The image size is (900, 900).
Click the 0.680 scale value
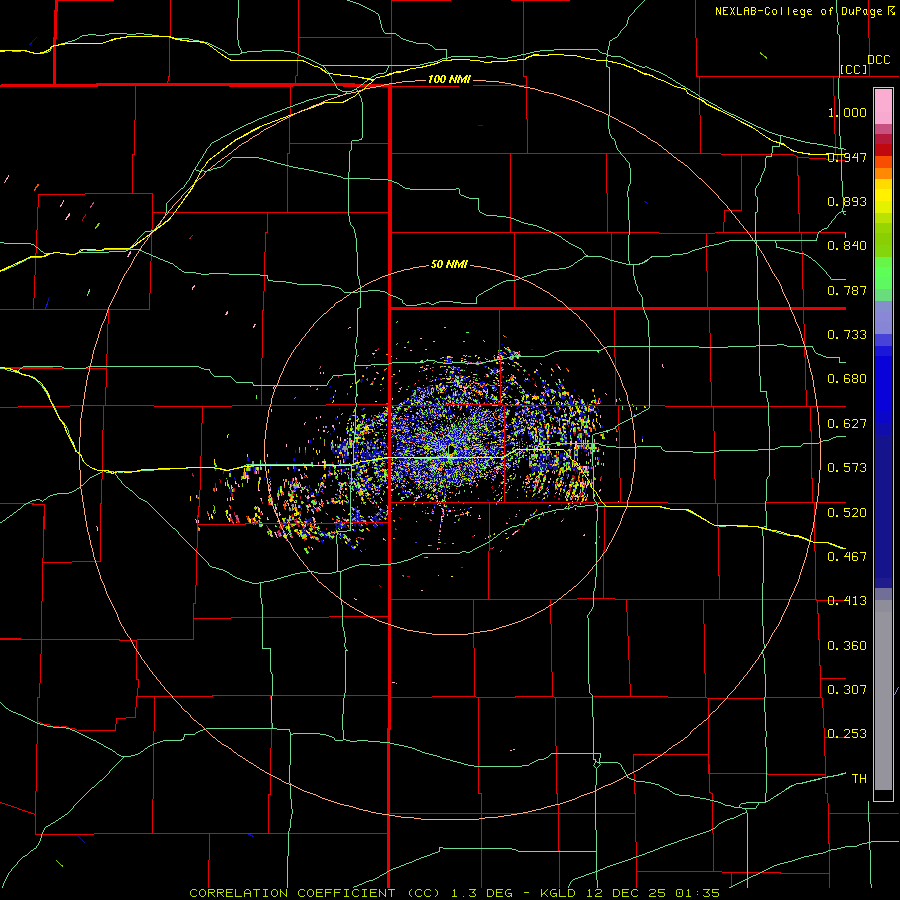coord(847,379)
